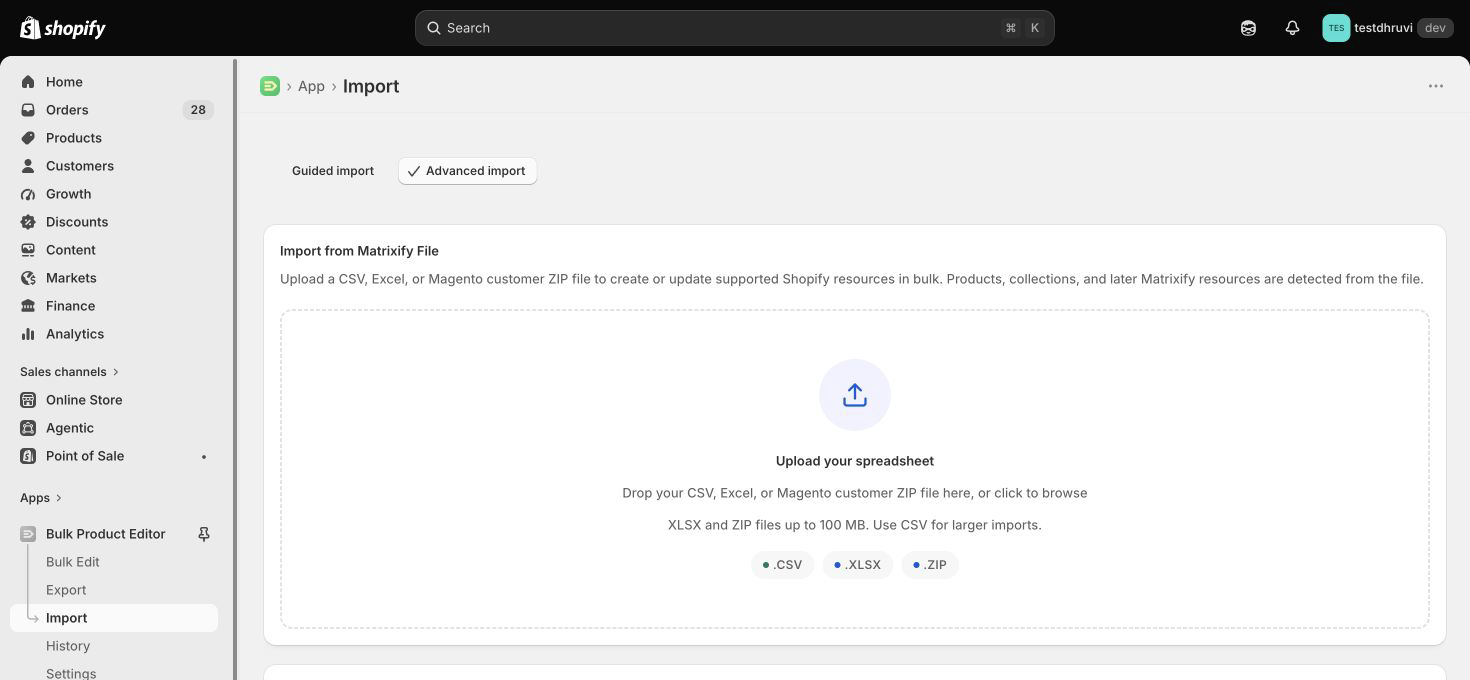Viewport: 1470px width, 680px height.
Task: Select the Advanced import option
Action: pyautogui.click(x=467, y=171)
